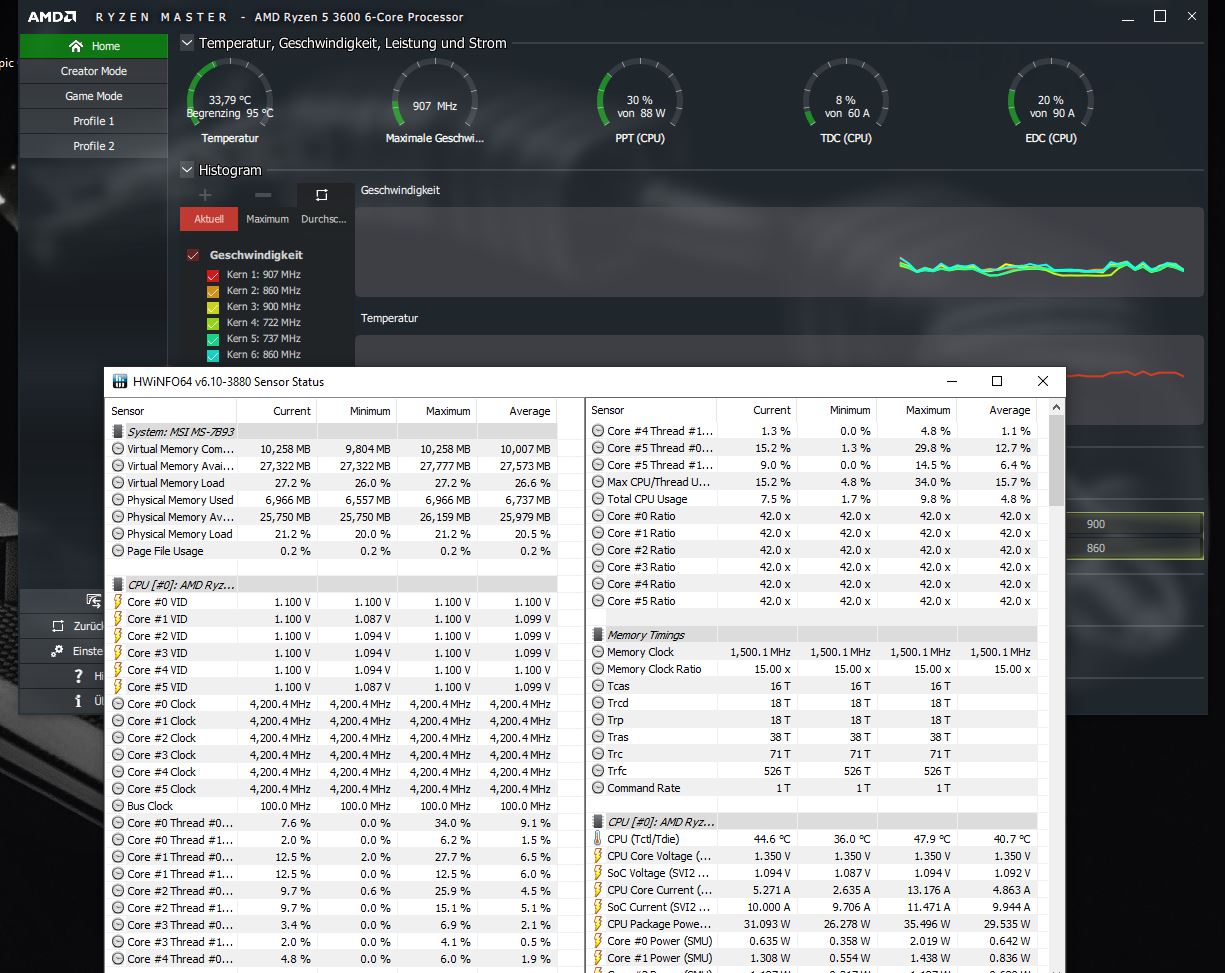Click Sensor column header in left HWiNFO pane
This screenshot has width=1225, height=973.
coord(170,411)
